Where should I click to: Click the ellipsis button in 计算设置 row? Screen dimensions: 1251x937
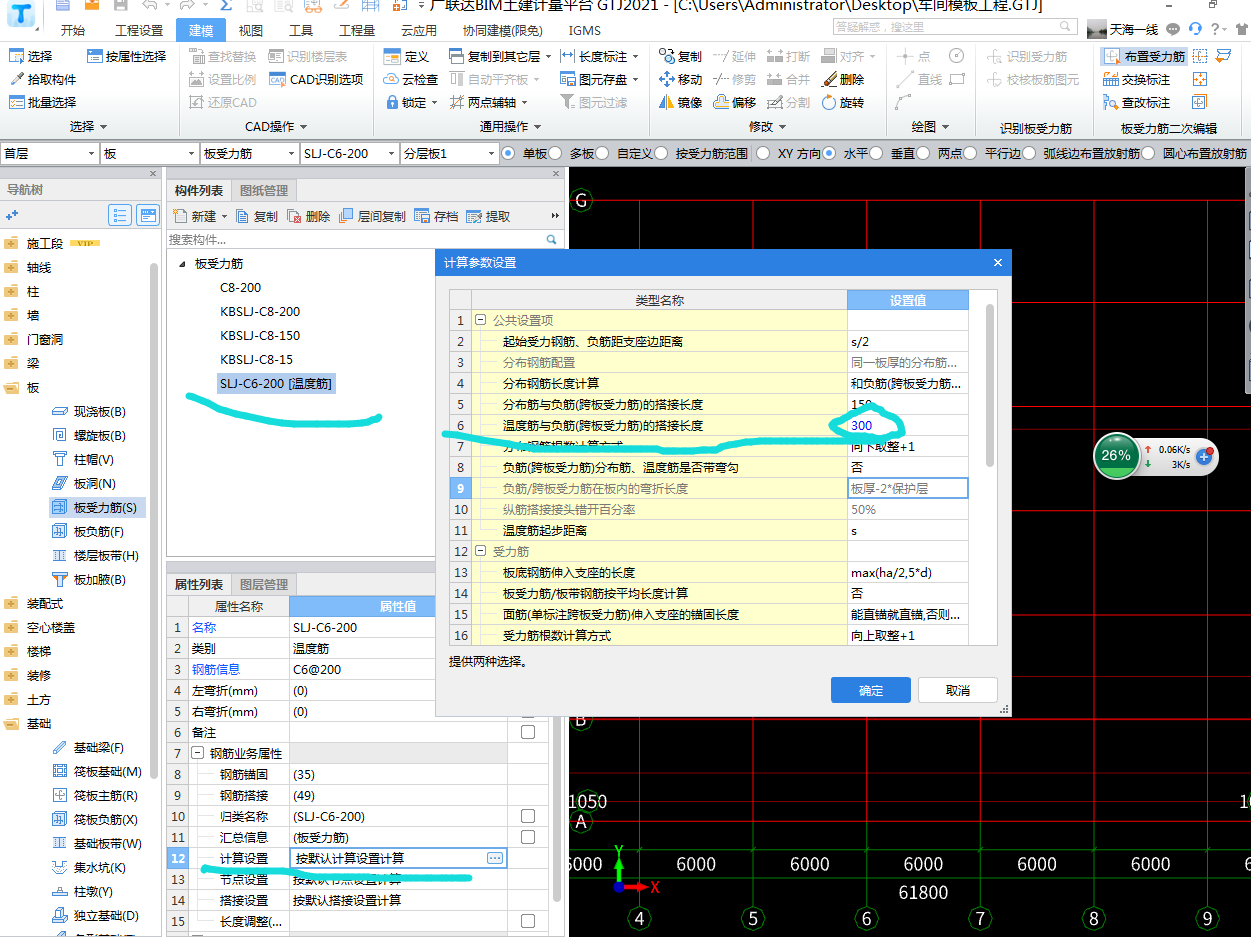click(x=495, y=858)
